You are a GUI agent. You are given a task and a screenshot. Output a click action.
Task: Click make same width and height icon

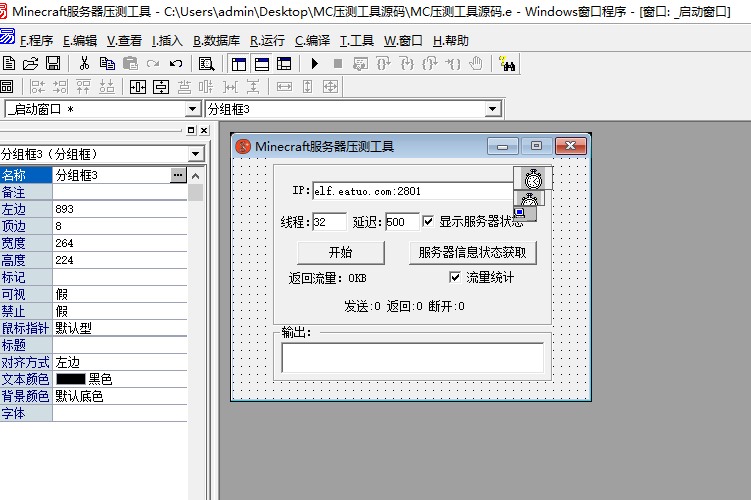330,87
